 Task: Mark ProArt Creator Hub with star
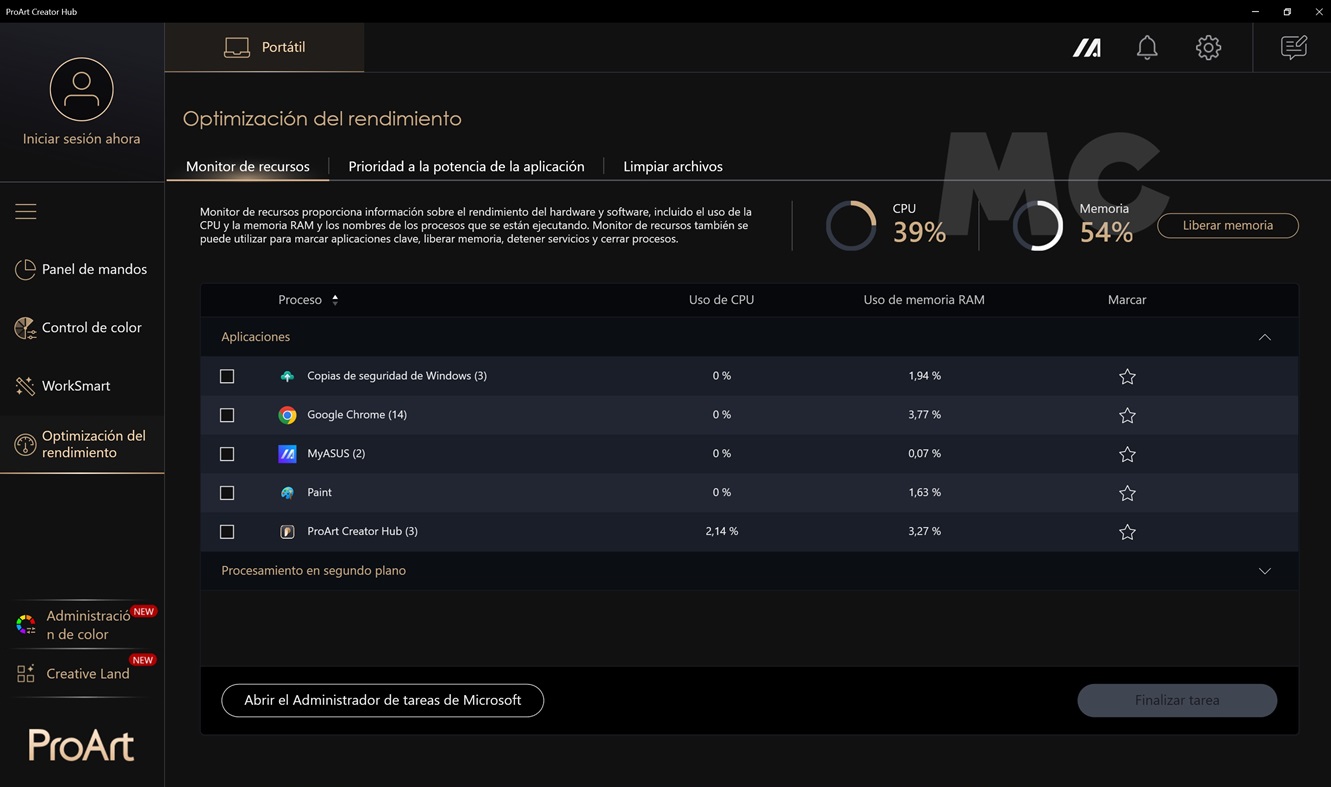[1127, 532]
